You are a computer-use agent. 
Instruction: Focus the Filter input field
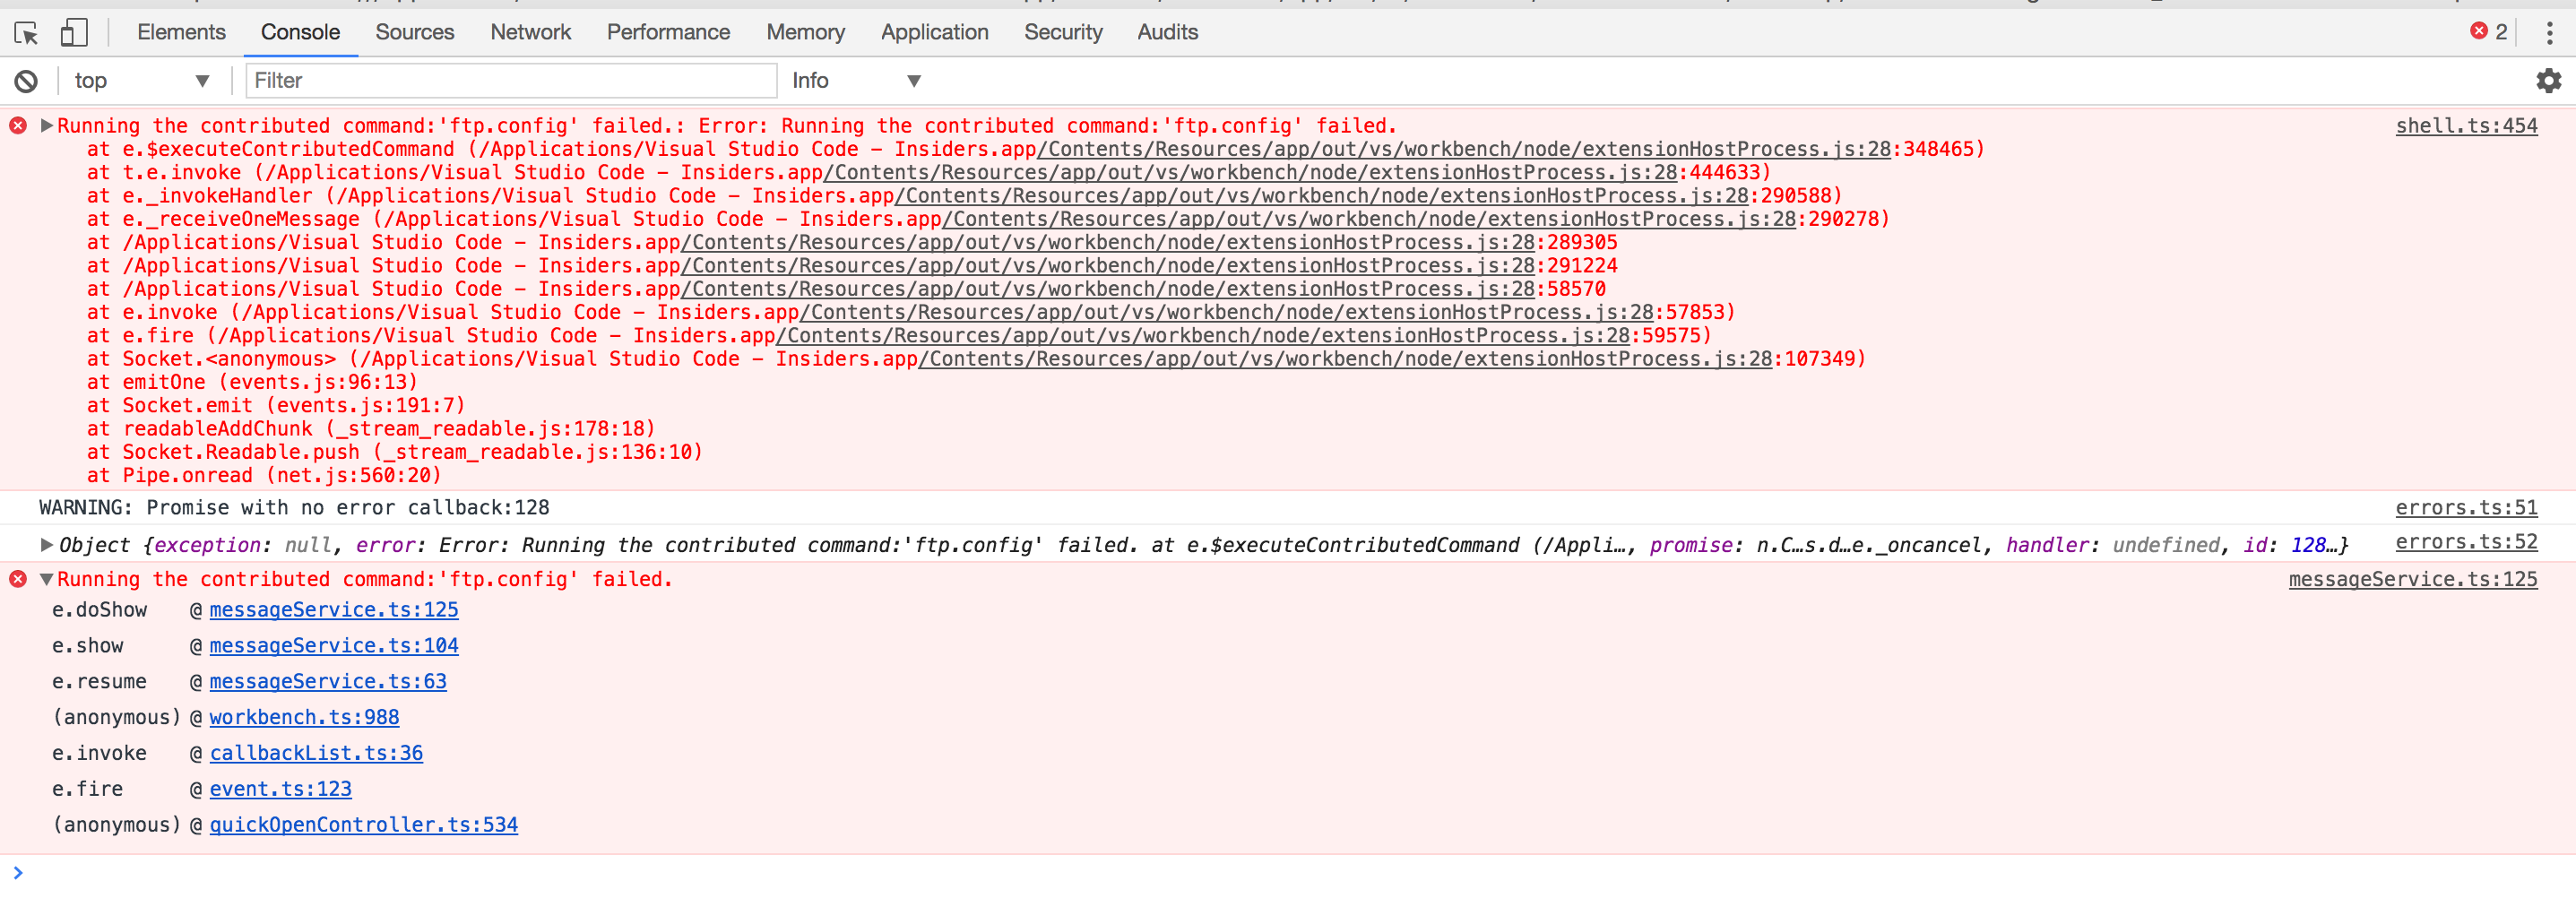tap(511, 81)
